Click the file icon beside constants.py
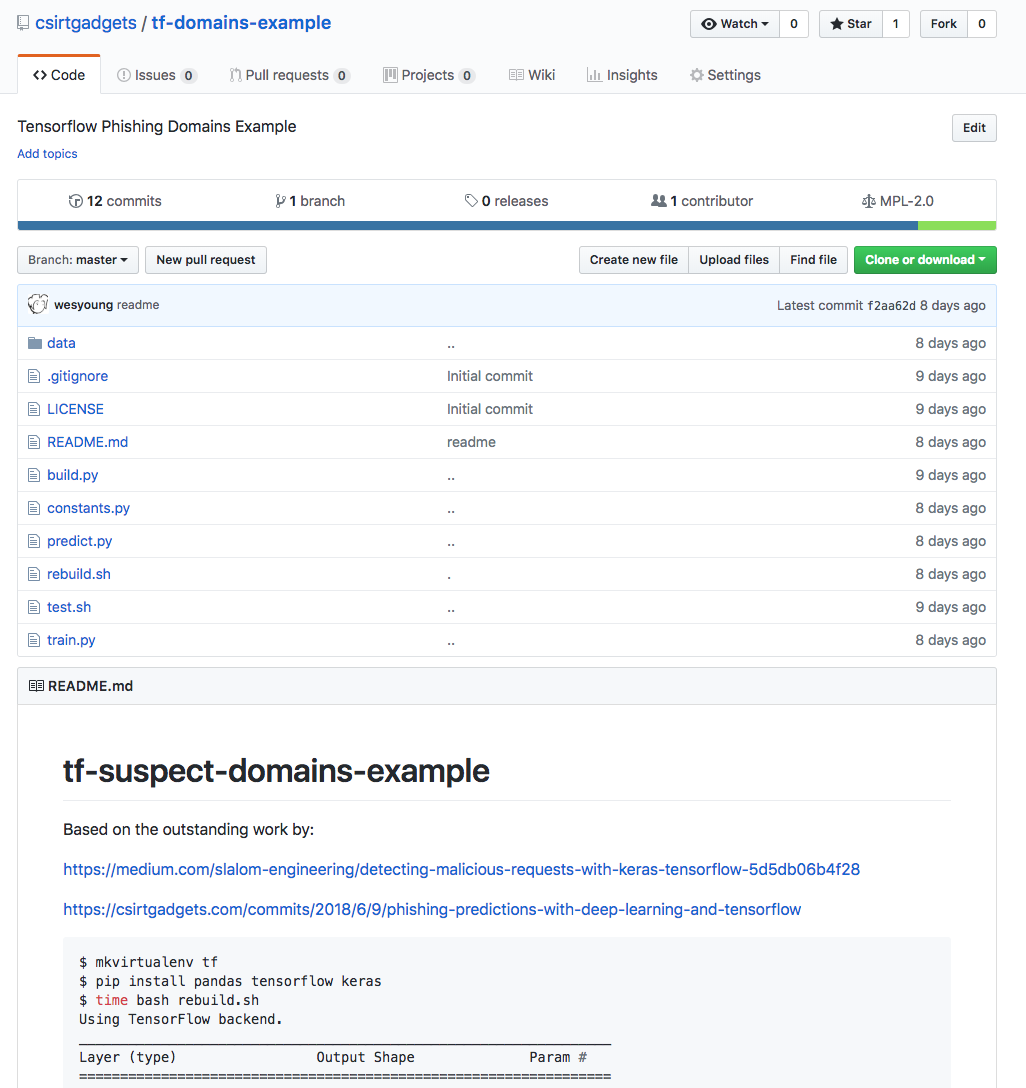Viewport: 1026px width, 1088px height. pos(33,509)
